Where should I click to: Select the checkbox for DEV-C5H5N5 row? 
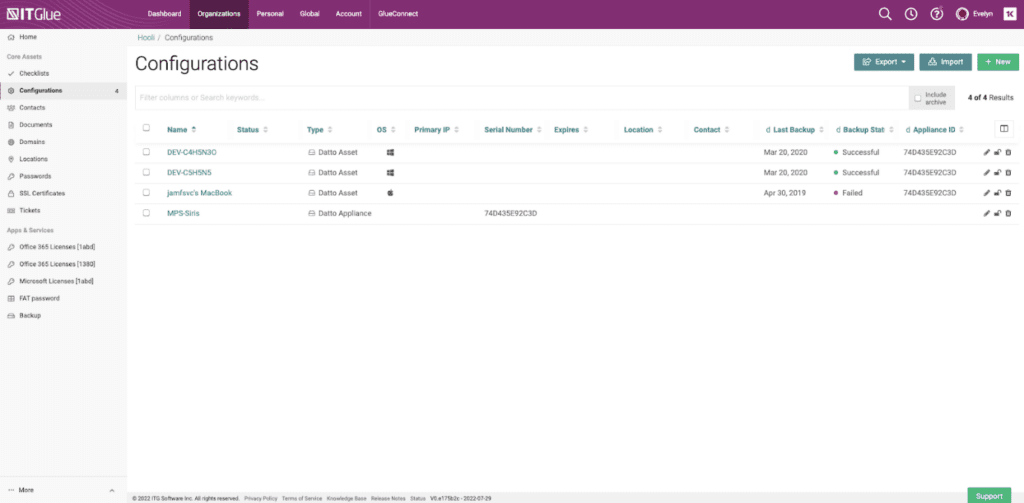point(146,172)
